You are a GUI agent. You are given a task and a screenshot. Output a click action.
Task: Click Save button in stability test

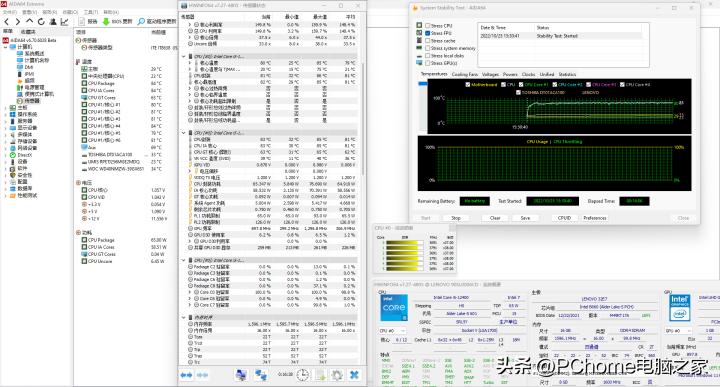(x=525, y=218)
